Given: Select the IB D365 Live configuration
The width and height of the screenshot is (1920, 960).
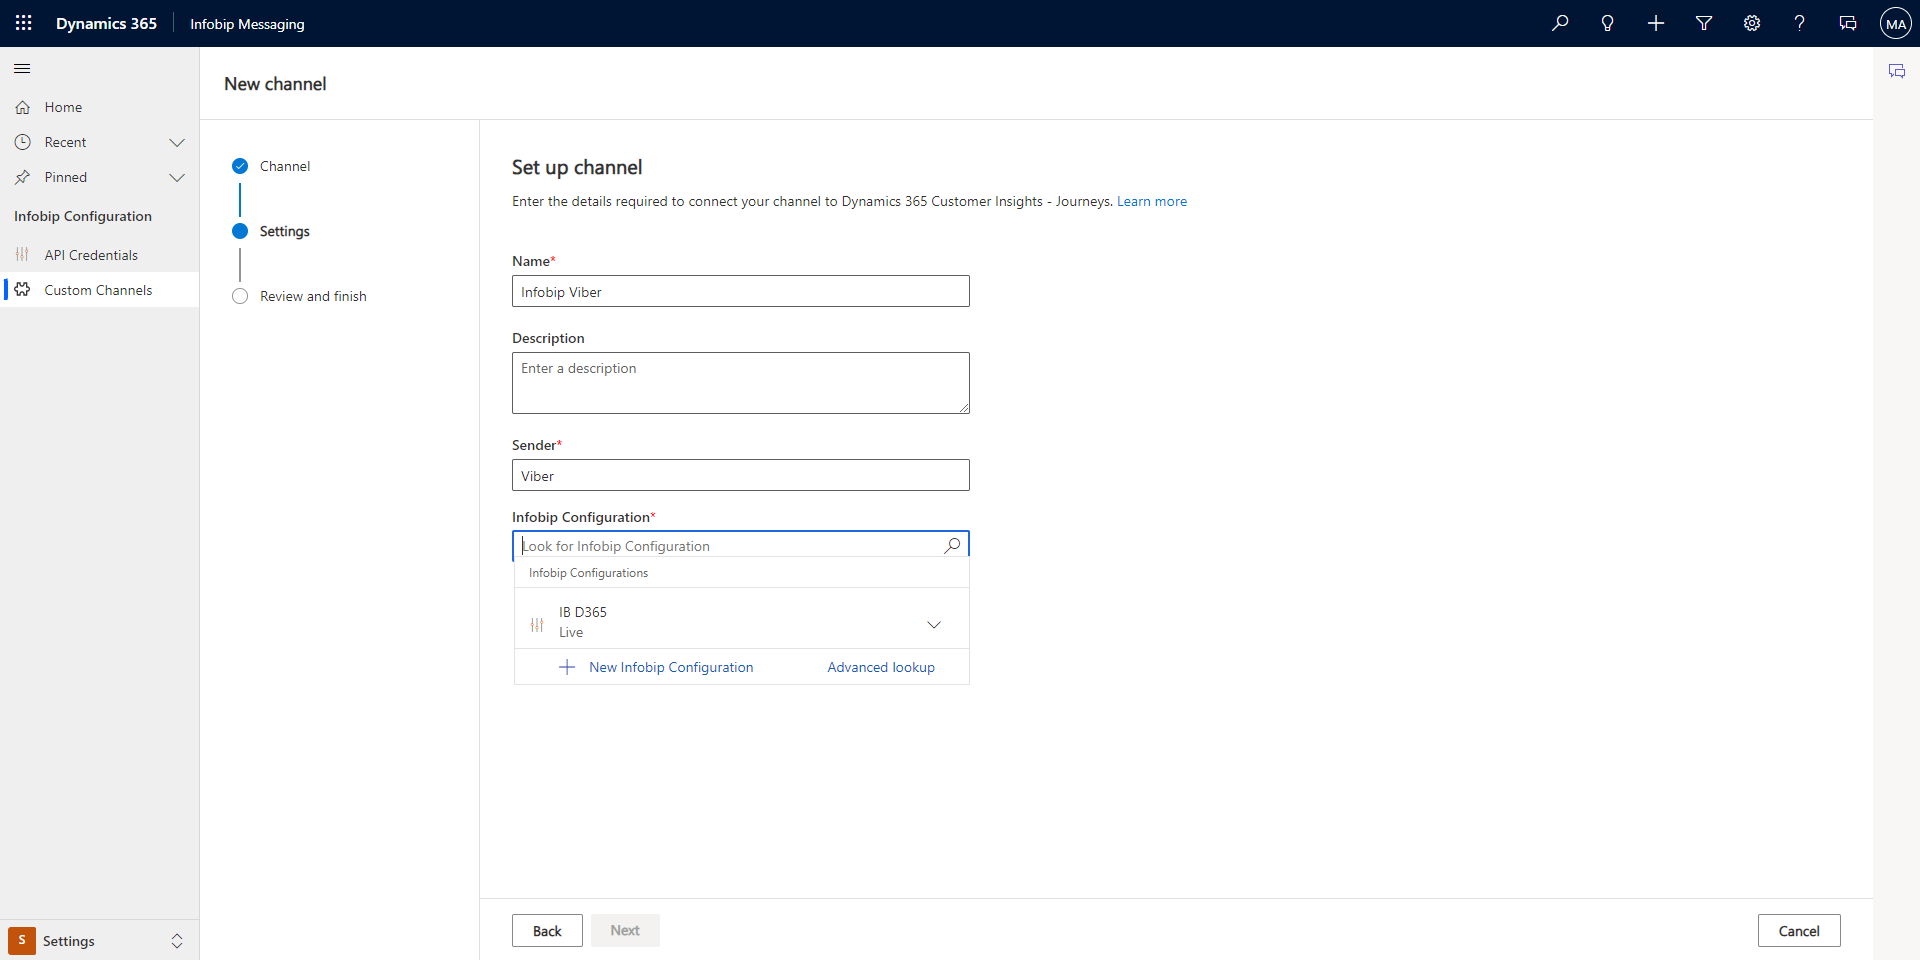Looking at the screenshot, I should [x=741, y=621].
